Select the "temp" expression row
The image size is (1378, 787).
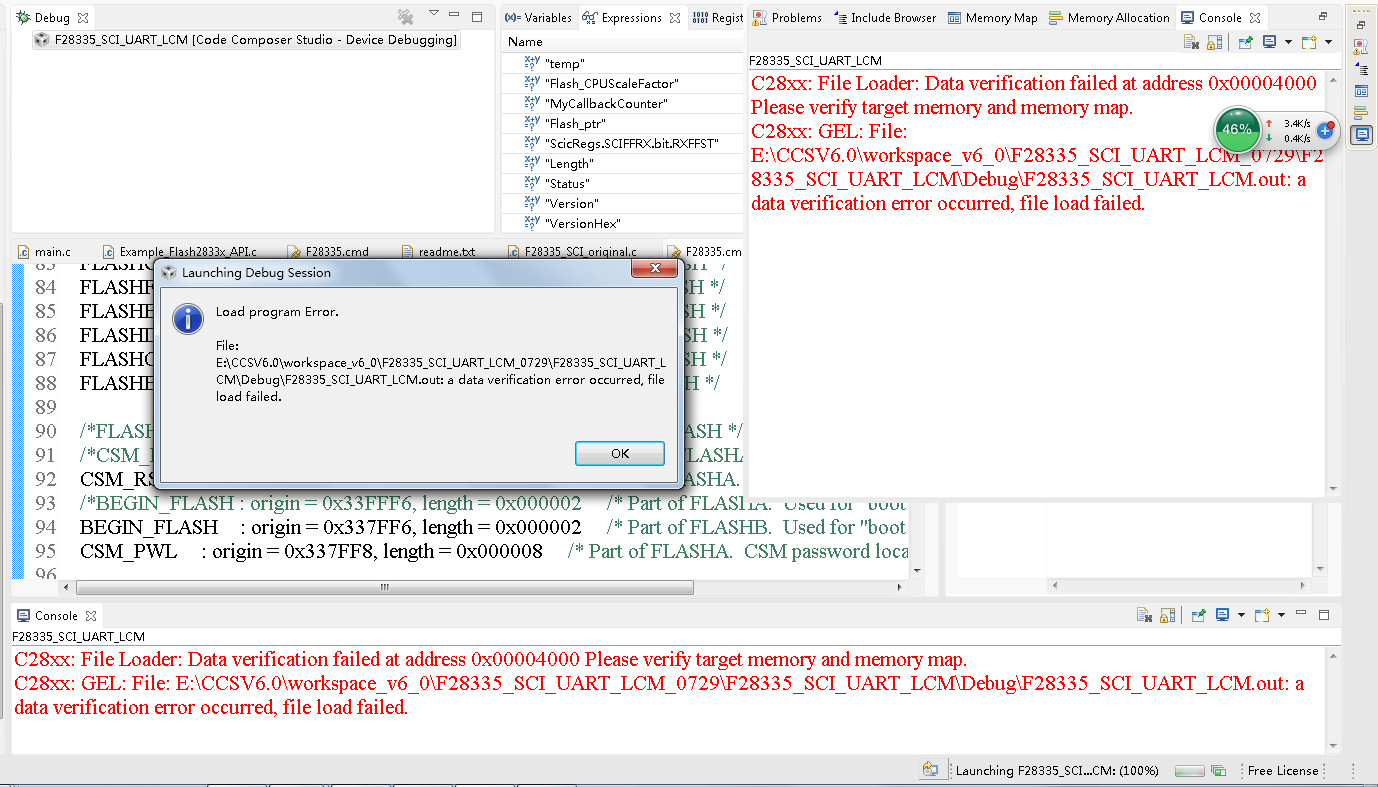622,63
